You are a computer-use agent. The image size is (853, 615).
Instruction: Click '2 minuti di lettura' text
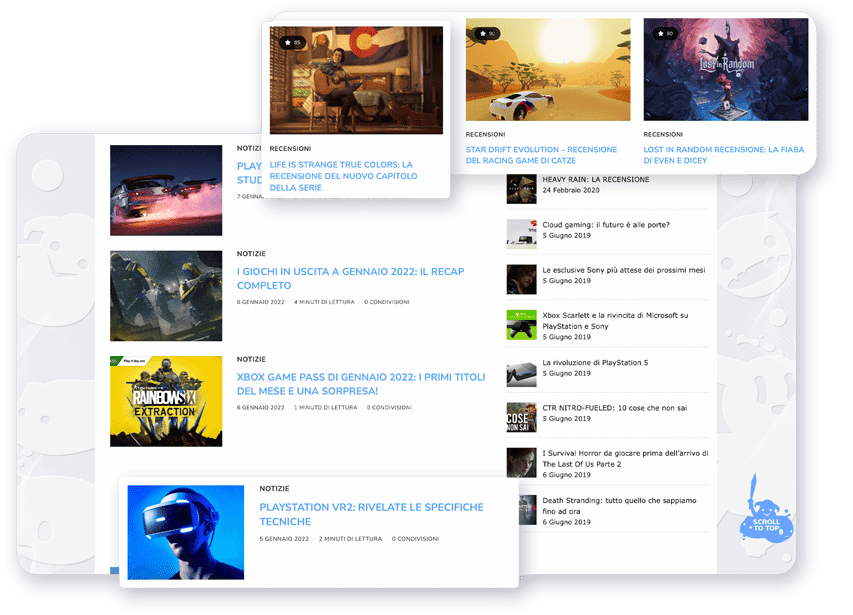click(350, 539)
